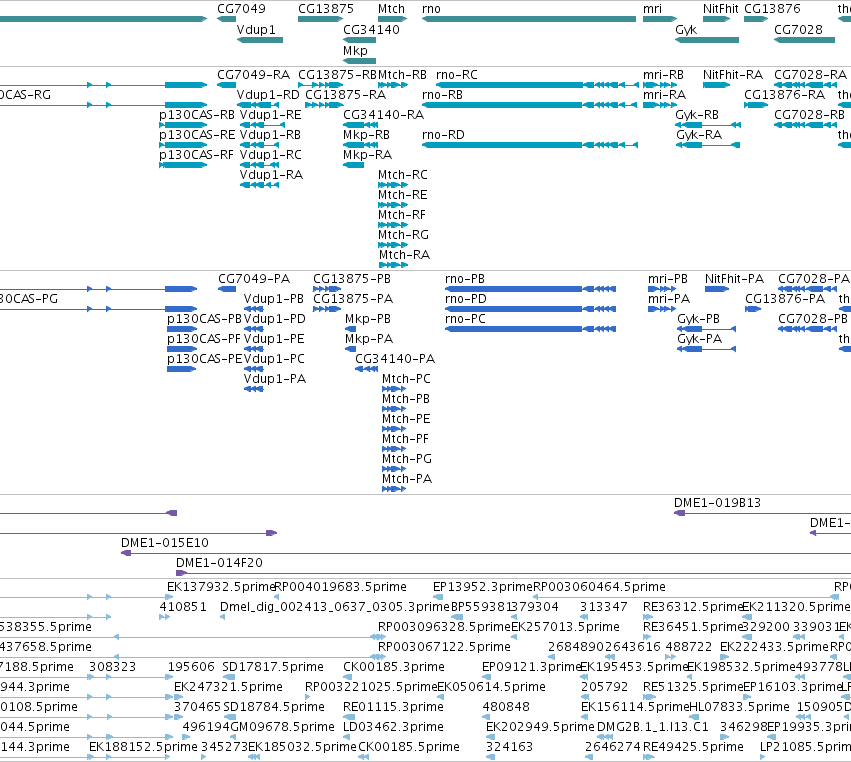Open the EP13952.3prime EST label

pos(483,587)
